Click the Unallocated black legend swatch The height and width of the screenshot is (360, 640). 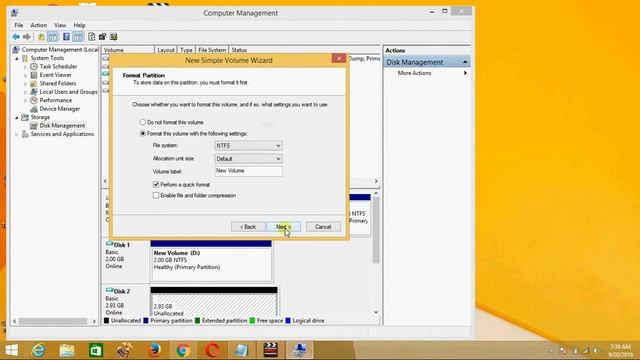coord(107,321)
